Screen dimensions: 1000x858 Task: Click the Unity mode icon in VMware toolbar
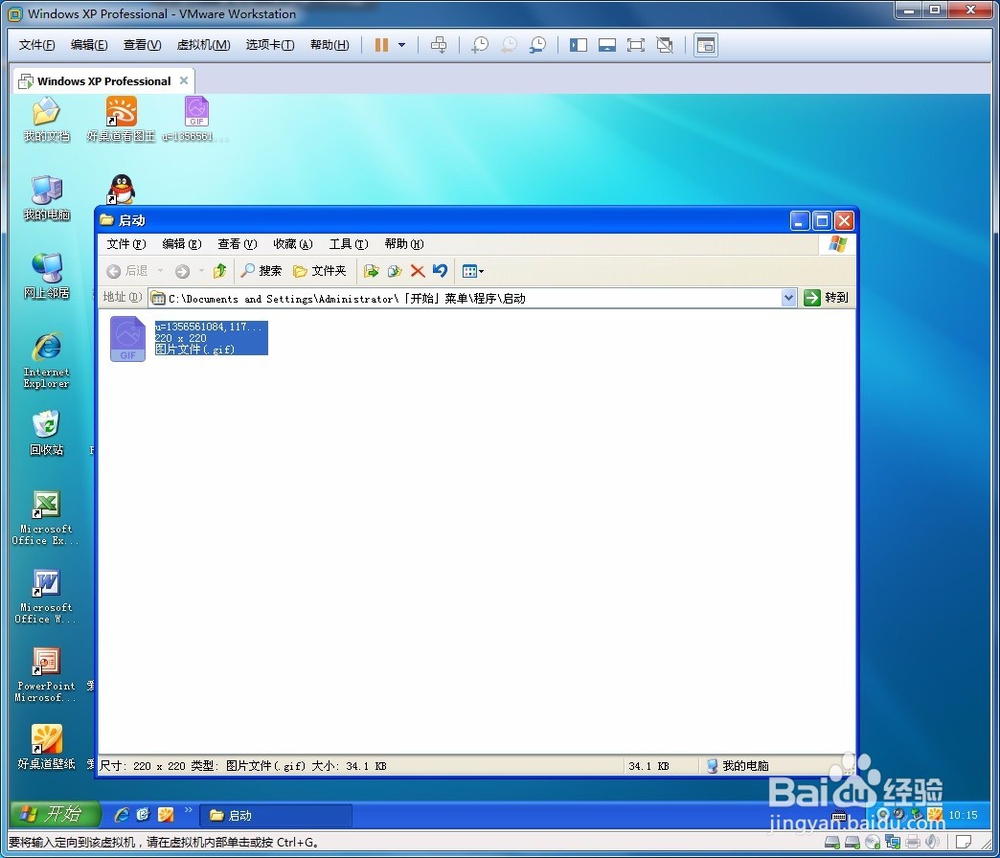click(x=665, y=45)
